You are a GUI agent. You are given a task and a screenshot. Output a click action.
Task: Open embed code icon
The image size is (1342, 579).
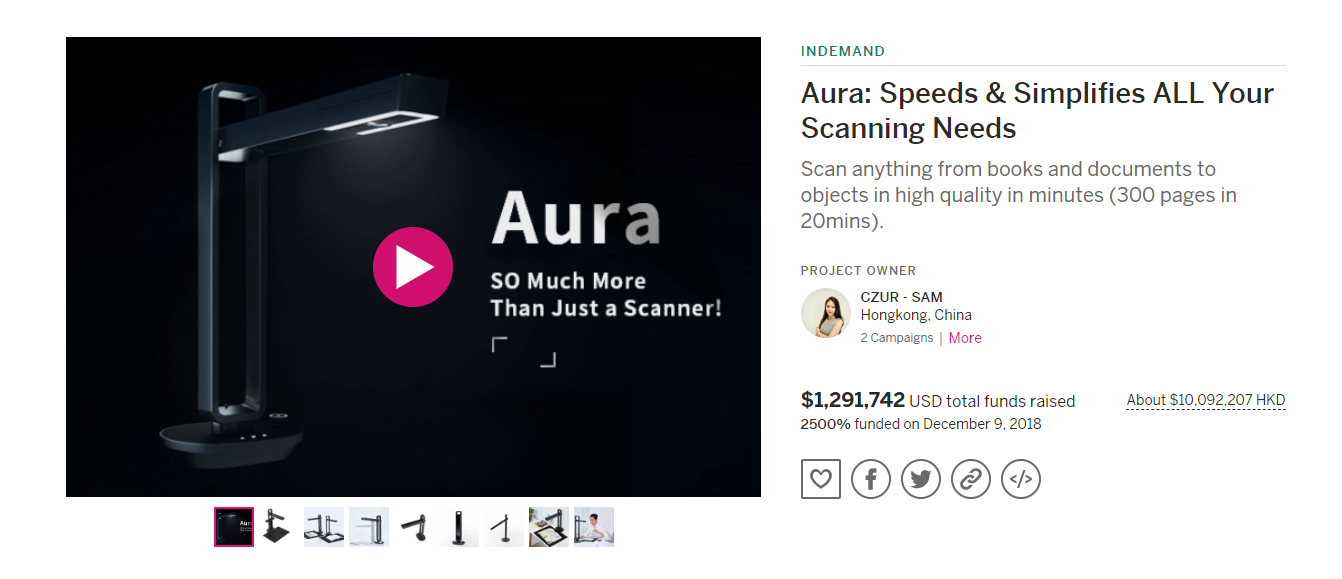(x=1021, y=479)
